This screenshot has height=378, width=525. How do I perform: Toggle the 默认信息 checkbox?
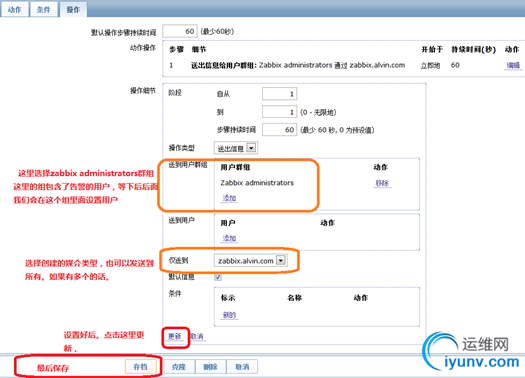pos(218,277)
